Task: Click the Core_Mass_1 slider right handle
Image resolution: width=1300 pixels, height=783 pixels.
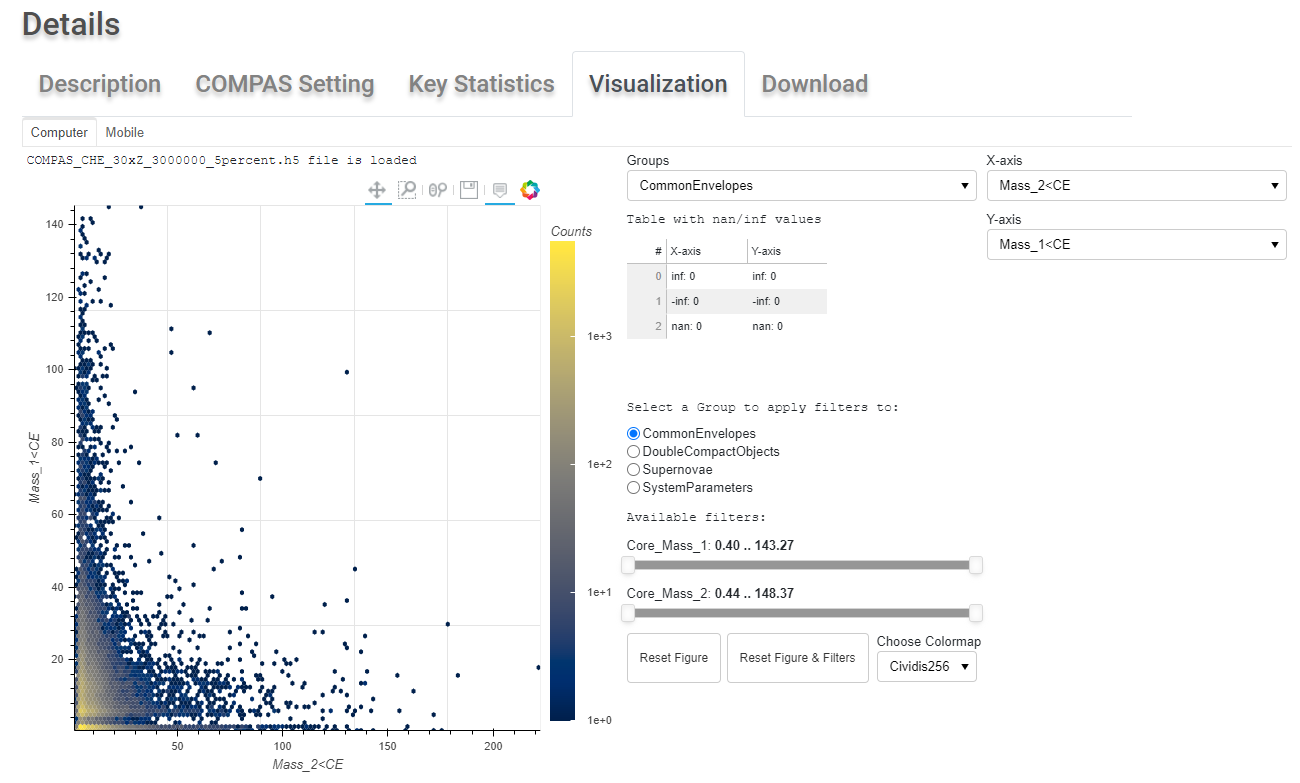Action: [976, 565]
